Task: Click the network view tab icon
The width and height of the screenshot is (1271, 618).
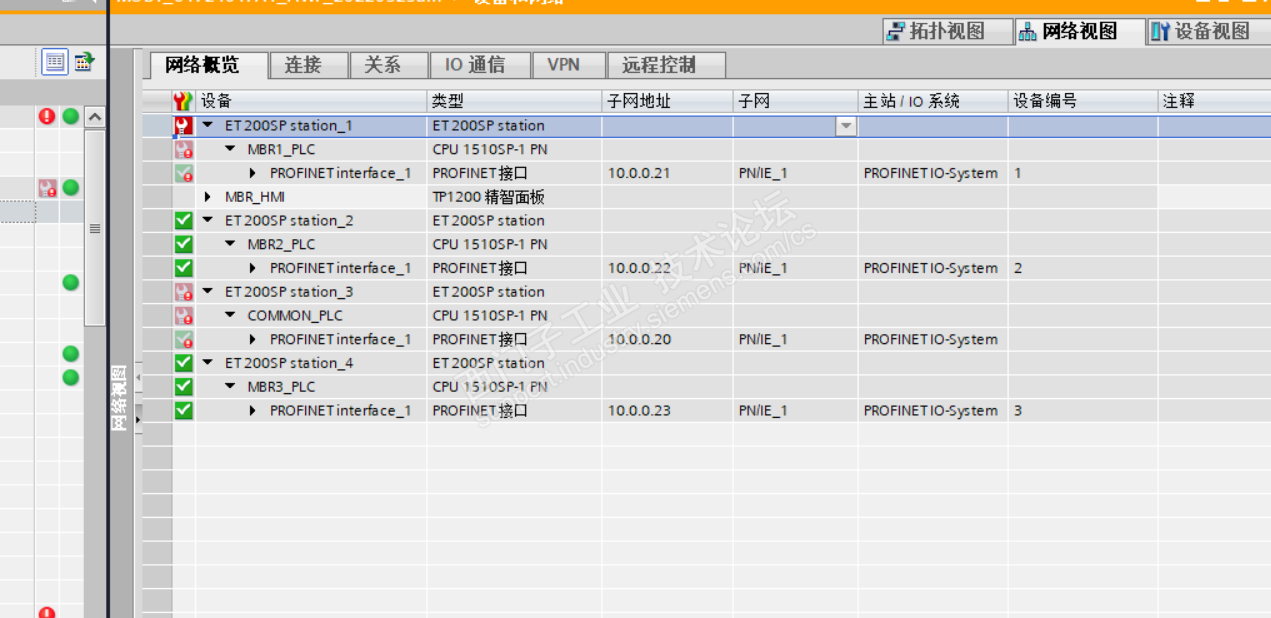Action: pyautogui.click(x=1028, y=32)
